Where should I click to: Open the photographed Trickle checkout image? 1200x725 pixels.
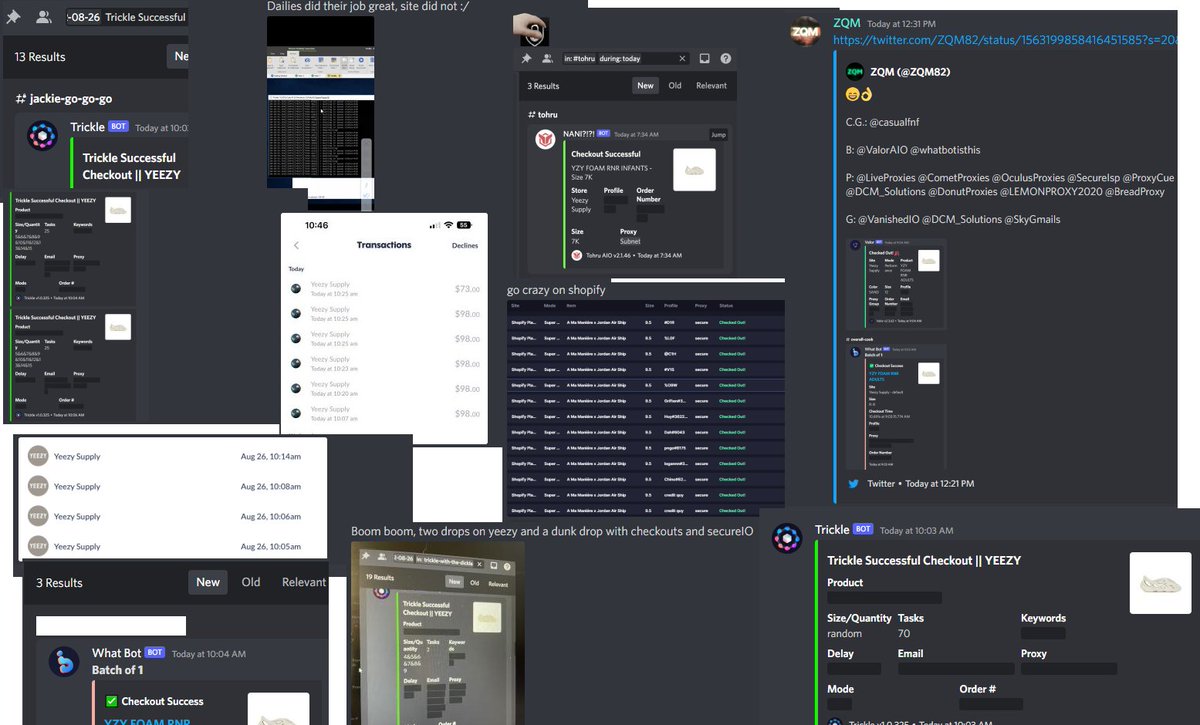(x=437, y=633)
